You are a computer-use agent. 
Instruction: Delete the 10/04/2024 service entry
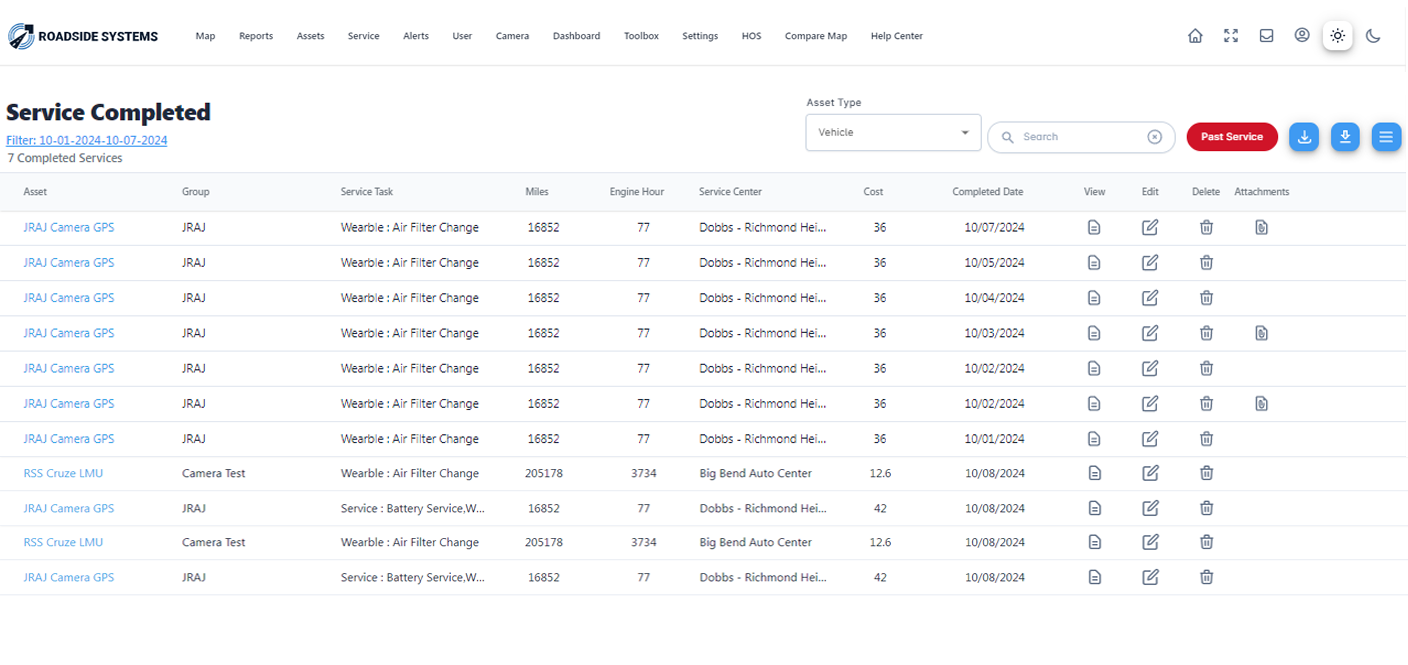[x=1207, y=298]
